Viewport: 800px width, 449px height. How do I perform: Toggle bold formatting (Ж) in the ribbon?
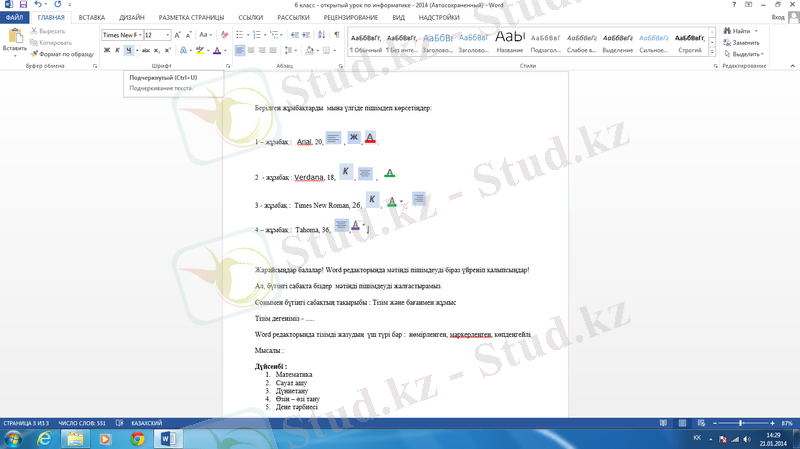[106, 50]
